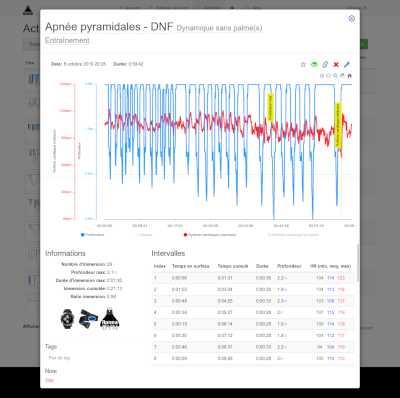Toggle Rythme cardiaque (ceinture) legend series
The width and height of the screenshot is (400, 398).
pos(210,235)
